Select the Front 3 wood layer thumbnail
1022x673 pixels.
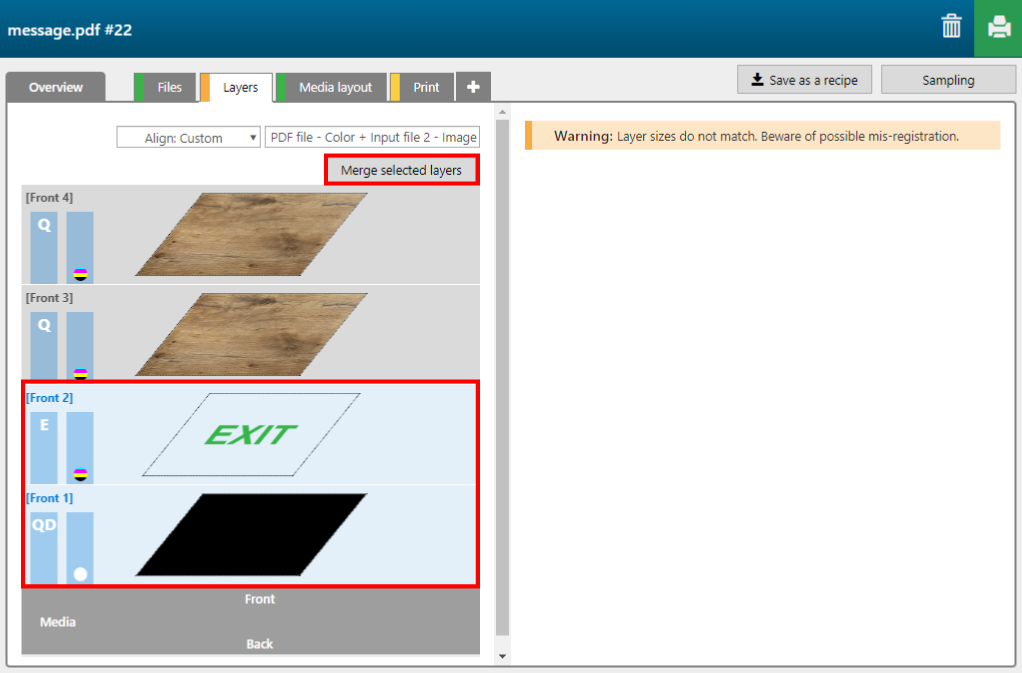tap(251, 334)
